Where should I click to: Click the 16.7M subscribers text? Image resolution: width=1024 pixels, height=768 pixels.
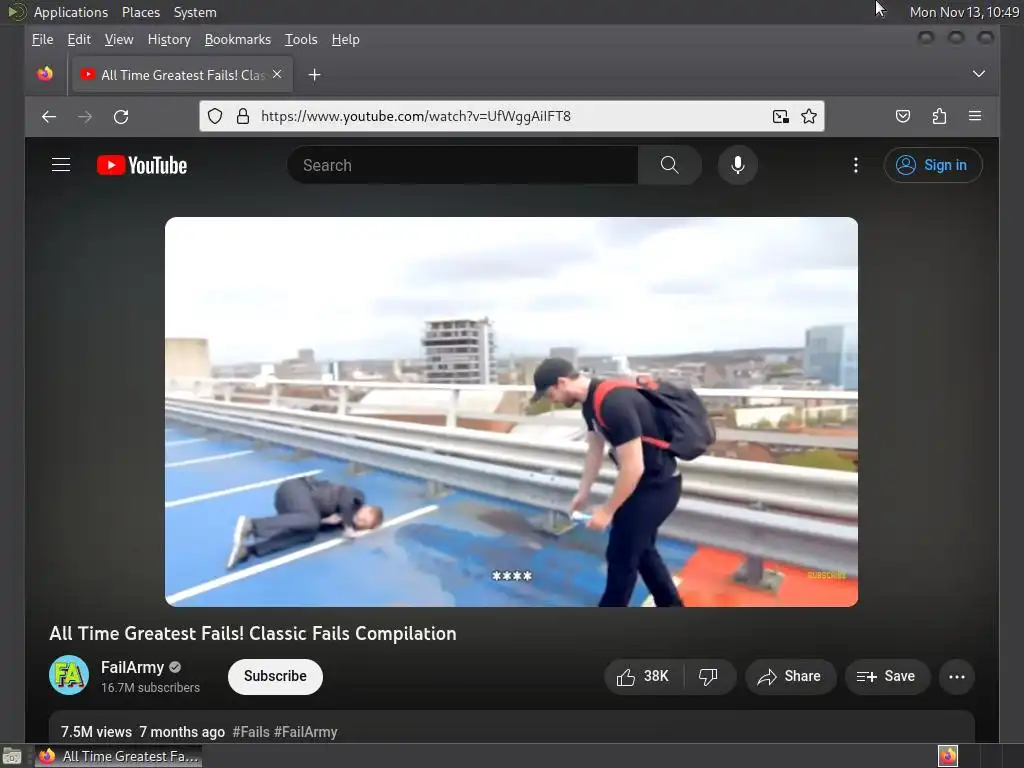tap(150, 688)
